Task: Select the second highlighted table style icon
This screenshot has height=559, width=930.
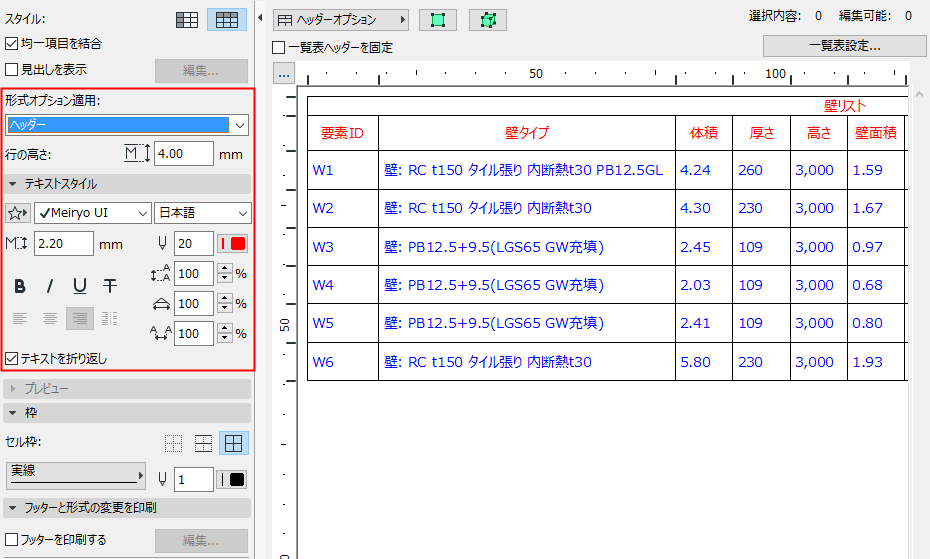Action: pos(227,20)
